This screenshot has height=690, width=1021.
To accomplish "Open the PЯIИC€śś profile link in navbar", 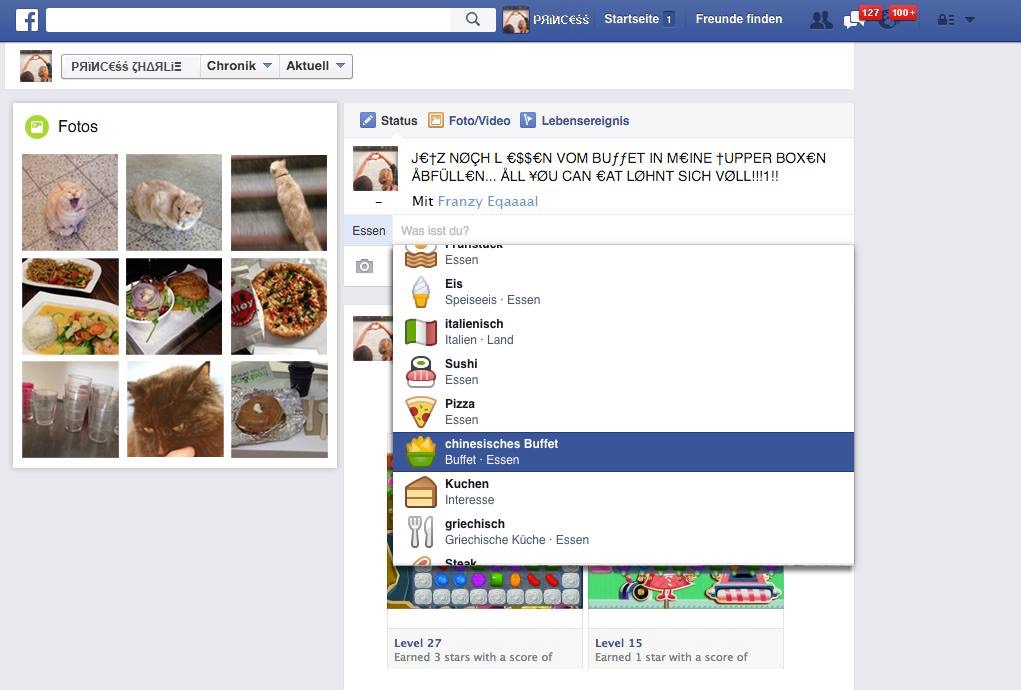I will [561, 20].
